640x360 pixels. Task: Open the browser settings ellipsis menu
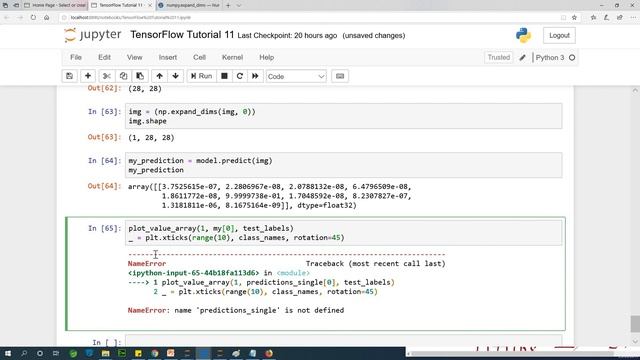[x=633, y=18]
